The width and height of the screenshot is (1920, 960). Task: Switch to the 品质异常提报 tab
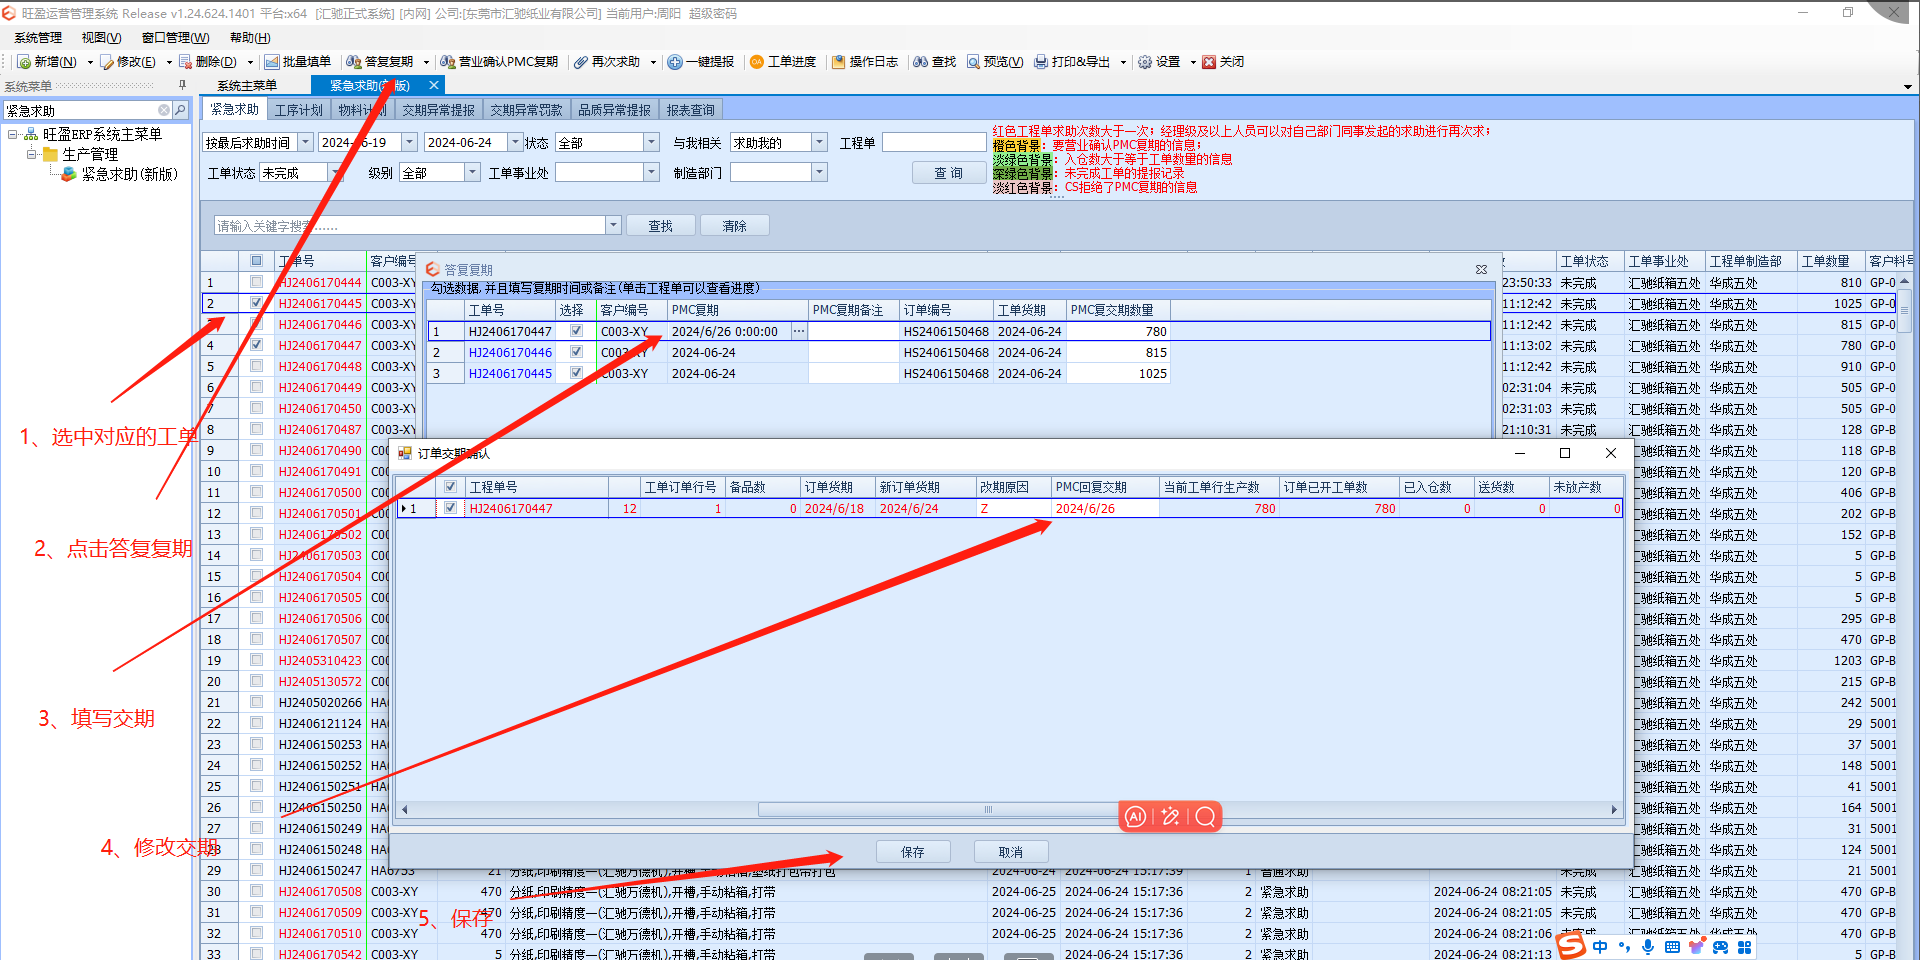[x=614, y=110]
